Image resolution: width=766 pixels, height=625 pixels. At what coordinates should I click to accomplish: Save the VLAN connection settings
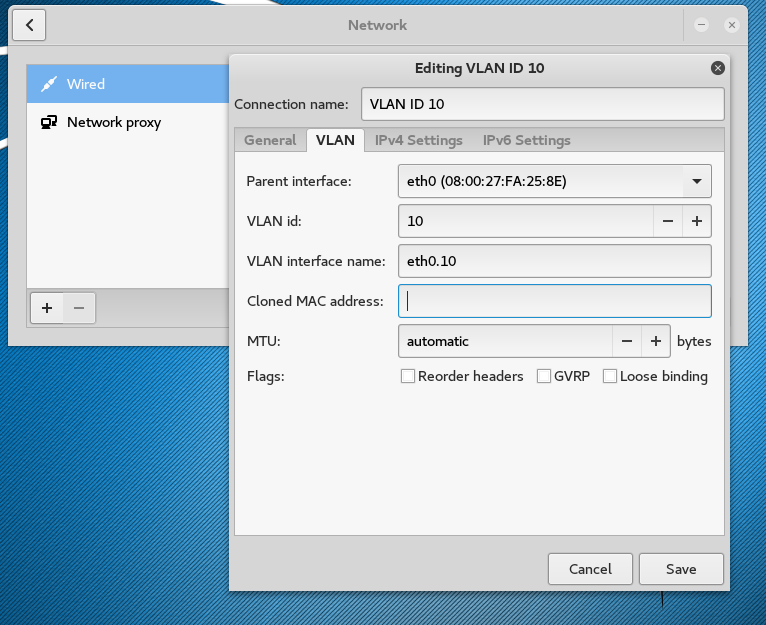coord(681,569)
